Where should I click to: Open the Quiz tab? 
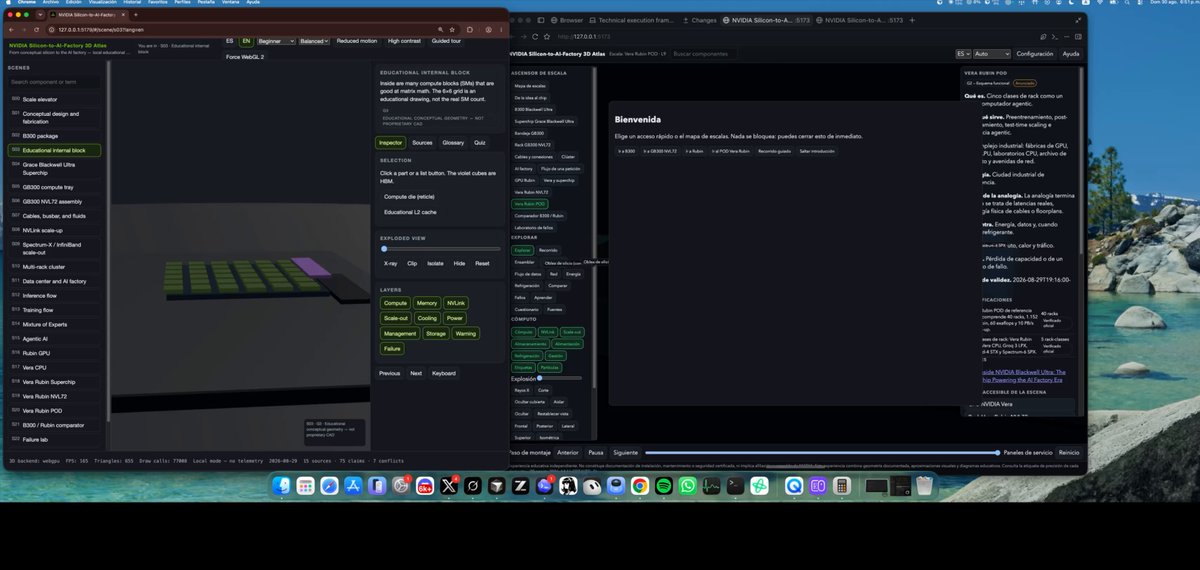click(480, 143)
